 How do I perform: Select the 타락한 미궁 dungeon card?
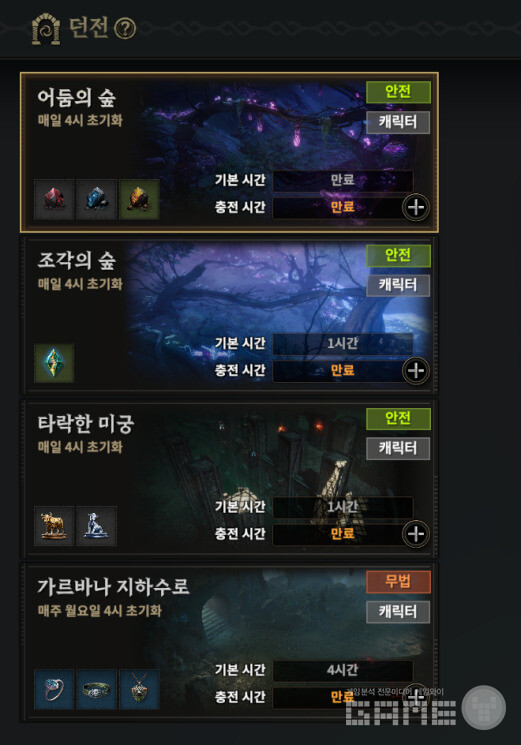click(229, 478)
